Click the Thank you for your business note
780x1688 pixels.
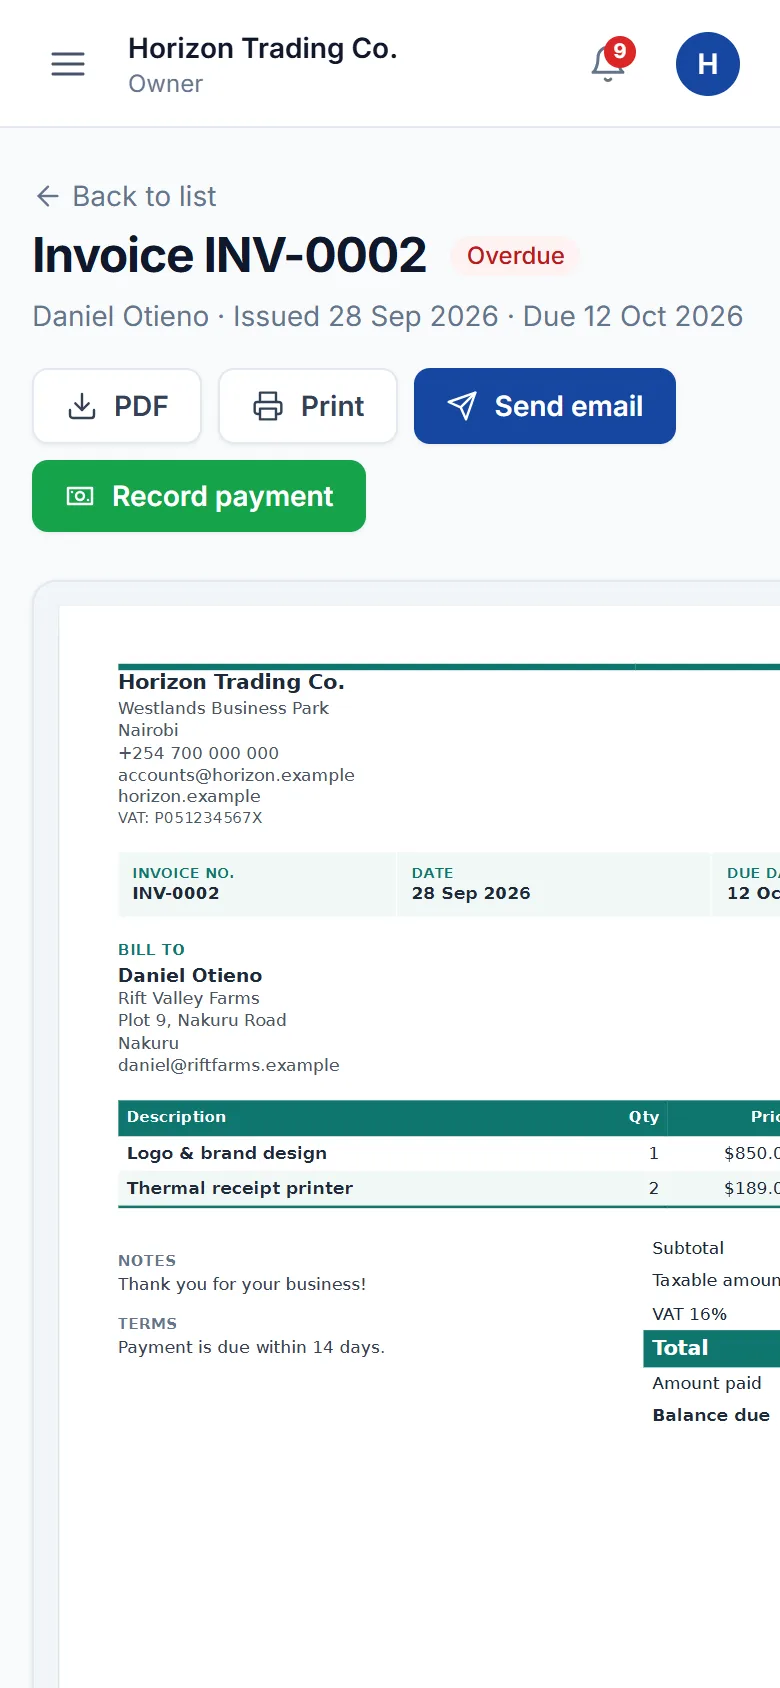click(242, 1284)
